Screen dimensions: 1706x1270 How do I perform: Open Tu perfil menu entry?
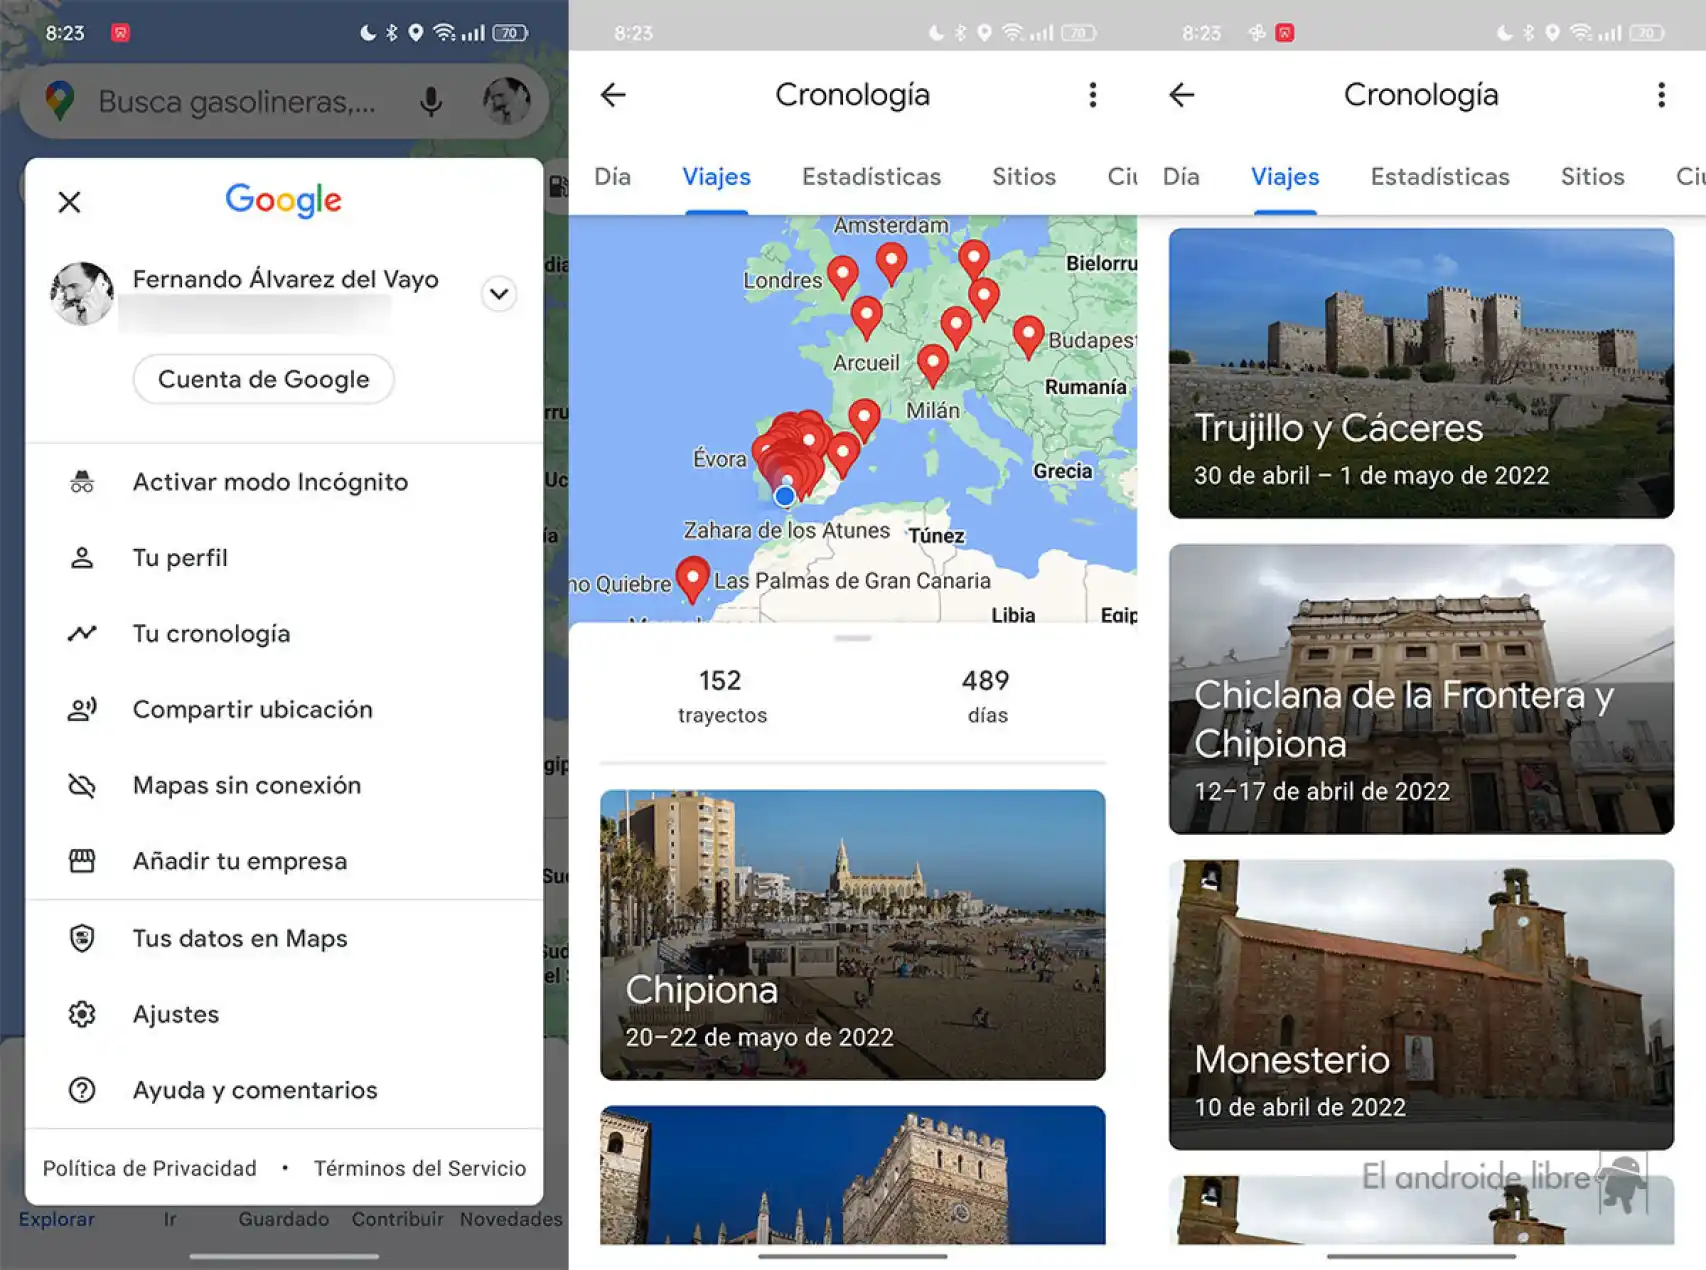(x=180, y=558)
